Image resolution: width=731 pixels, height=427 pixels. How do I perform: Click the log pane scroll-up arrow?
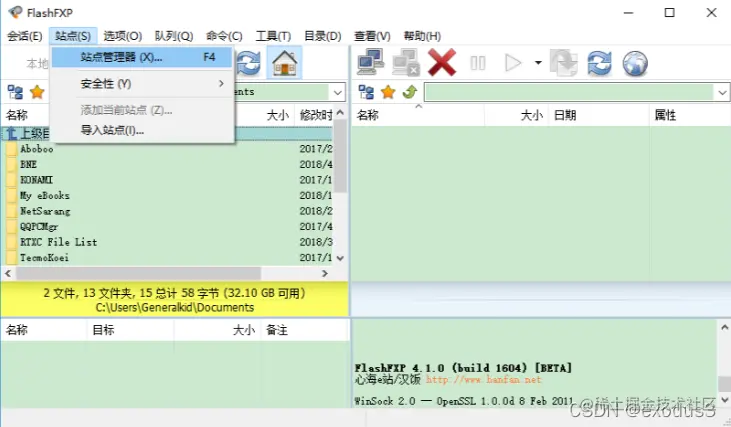724,328
